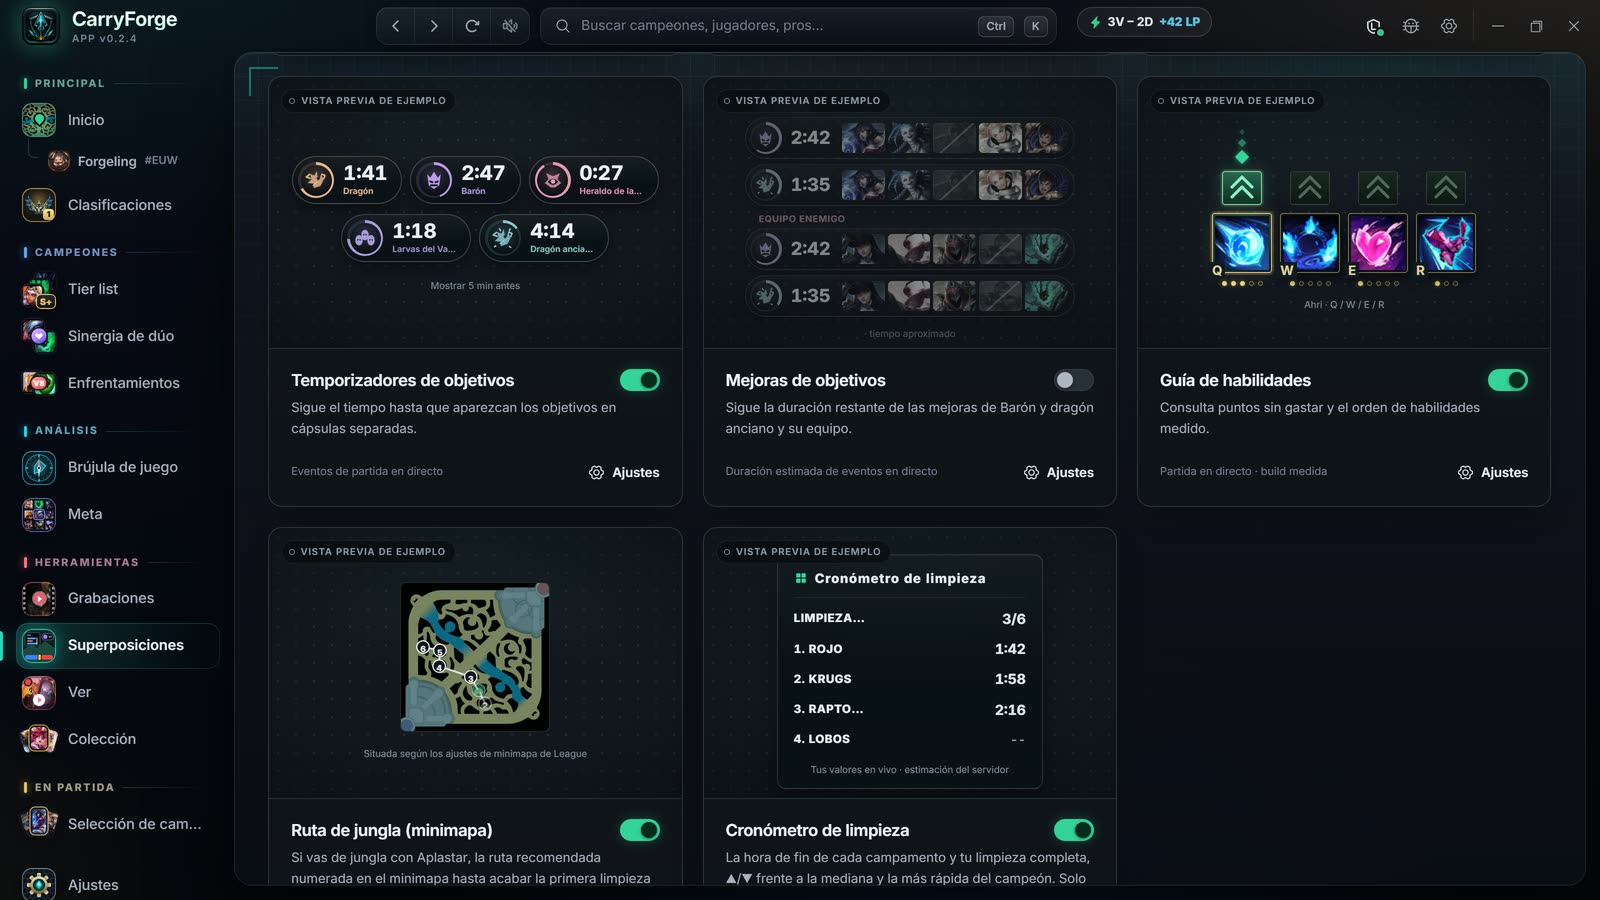Click the Grabaciones sidebar icon
Viewport: 1600px width, 900px height.
(x=39, y=598)
